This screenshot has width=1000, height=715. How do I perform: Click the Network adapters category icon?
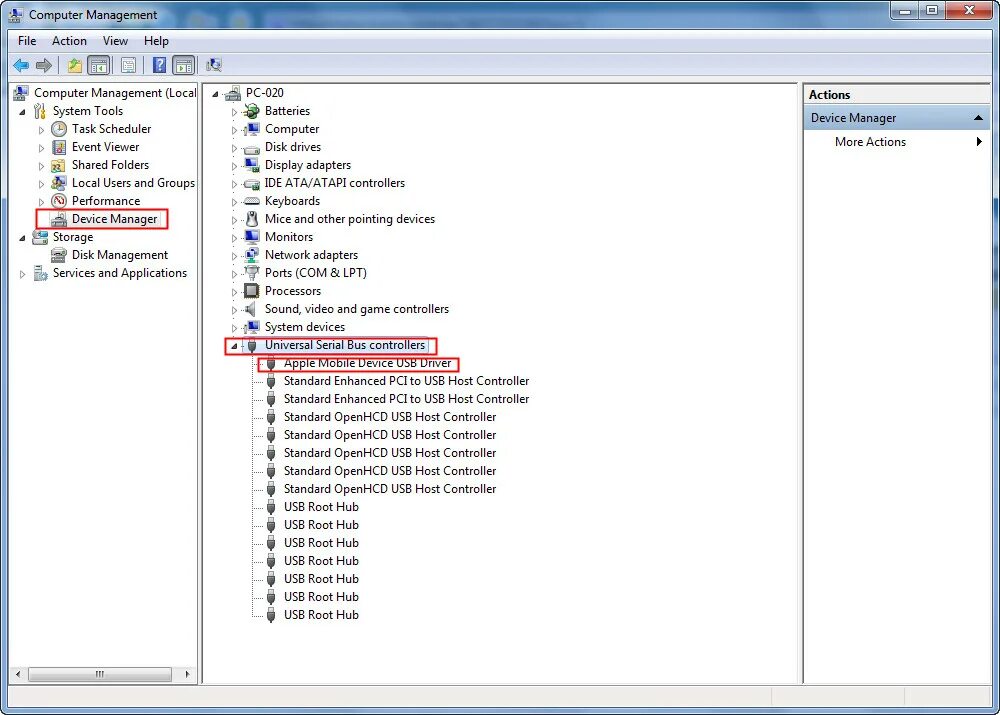pyautogui.click(x=252, y=254)
